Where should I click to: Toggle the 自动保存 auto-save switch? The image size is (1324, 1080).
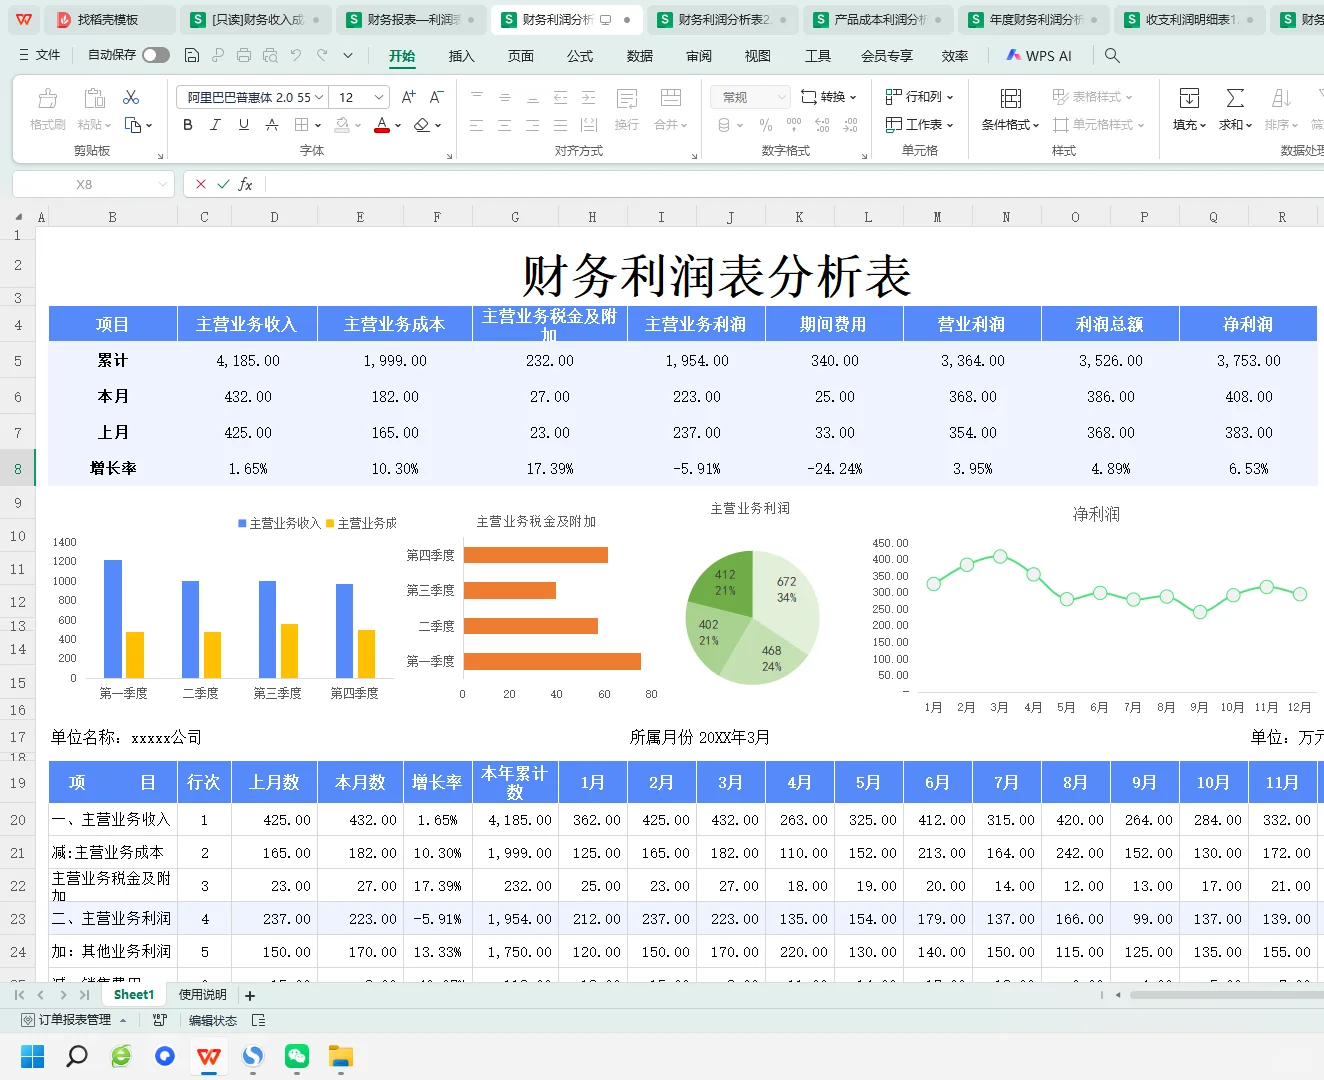(156, 55)
